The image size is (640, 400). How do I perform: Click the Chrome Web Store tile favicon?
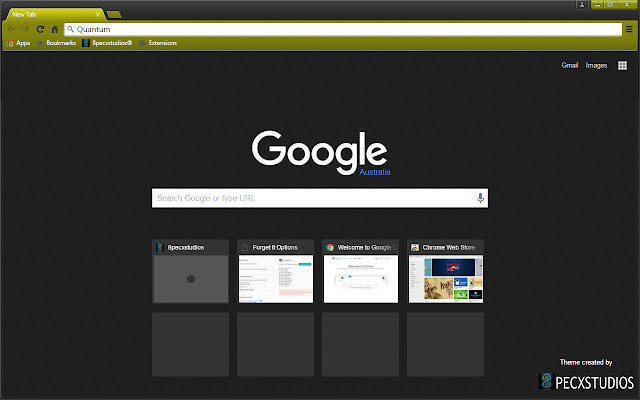[x=415, y=247]
